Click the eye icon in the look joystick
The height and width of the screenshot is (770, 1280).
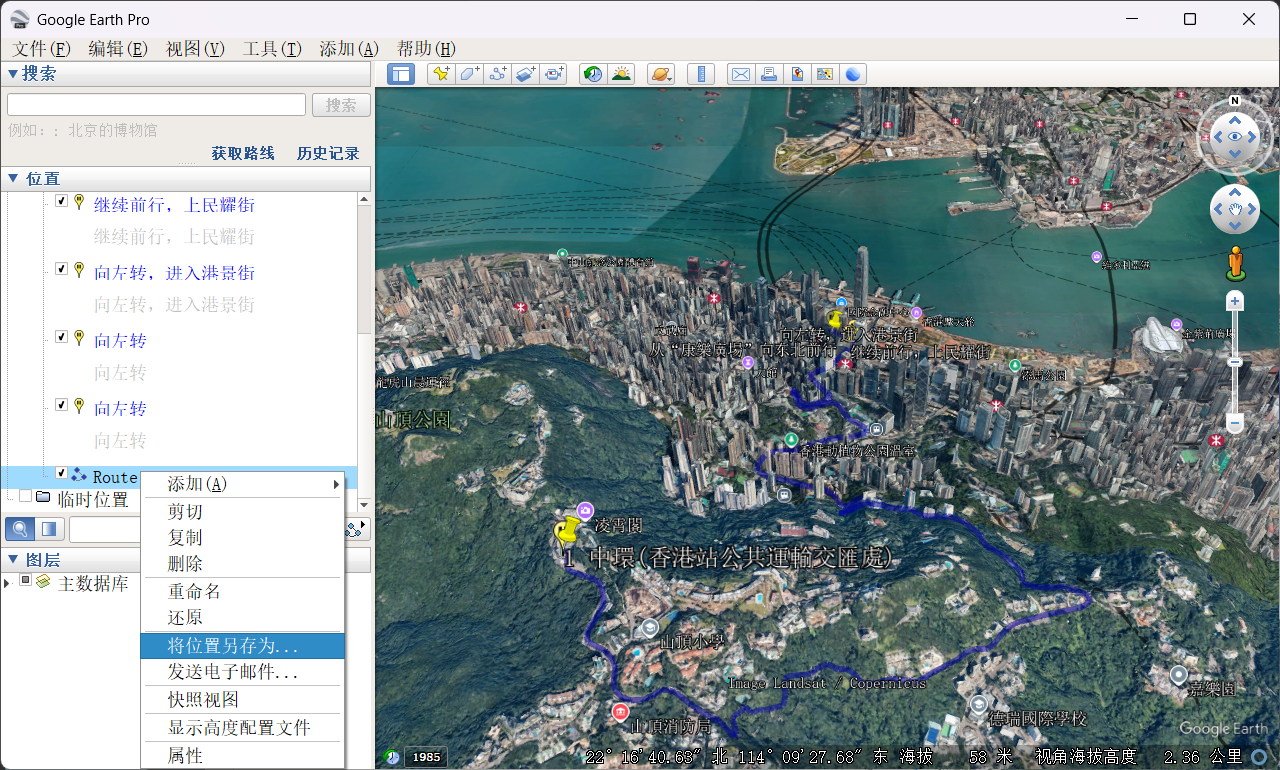tap(1235, 137)
